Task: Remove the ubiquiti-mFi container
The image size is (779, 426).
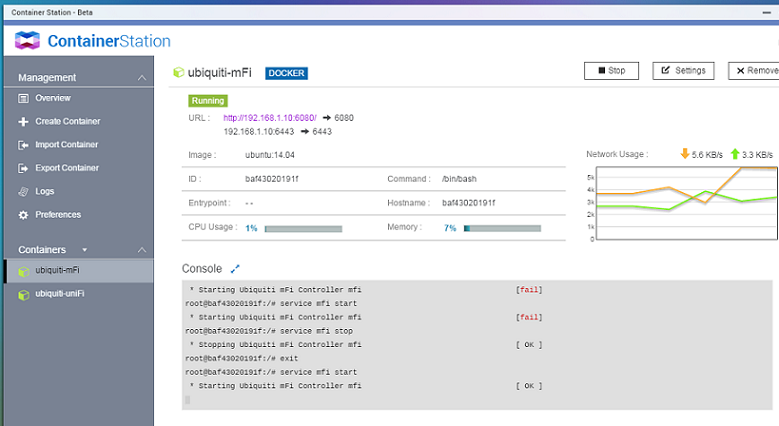Action: (x=753, y=71)
